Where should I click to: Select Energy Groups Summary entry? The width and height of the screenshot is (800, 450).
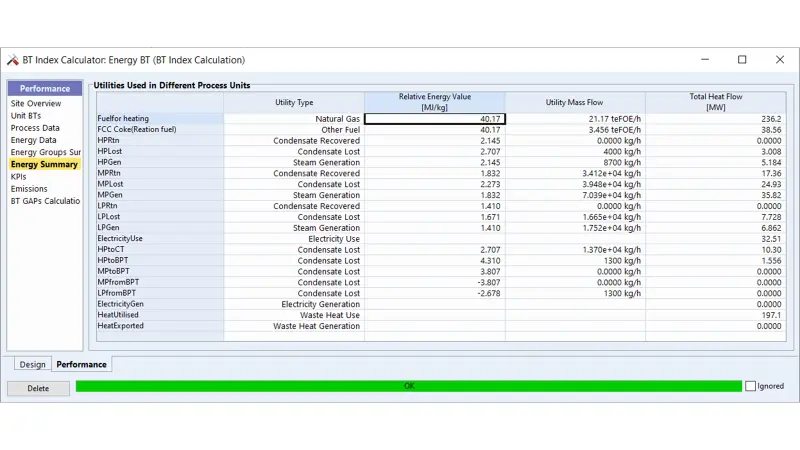pos(45,152)
